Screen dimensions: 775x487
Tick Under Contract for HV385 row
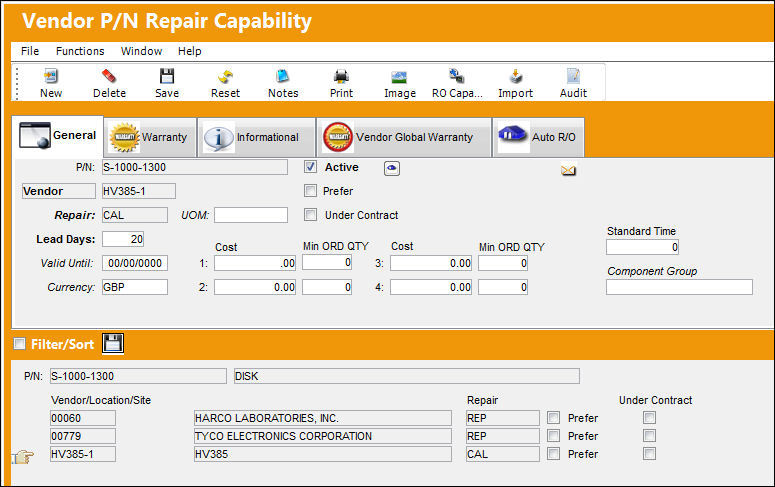649,454
